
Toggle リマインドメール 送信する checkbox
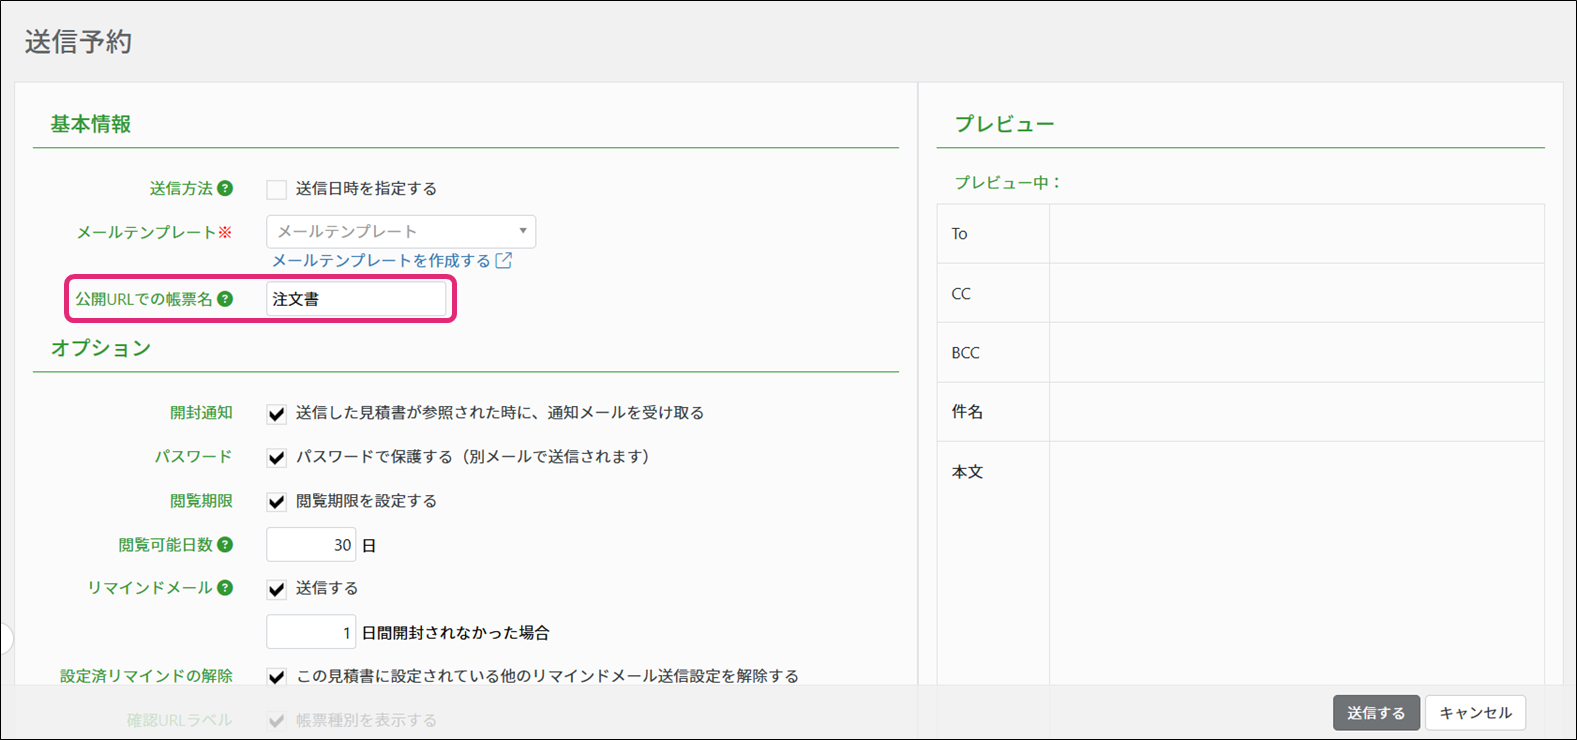pyautogui.click(x=277, y=589)
